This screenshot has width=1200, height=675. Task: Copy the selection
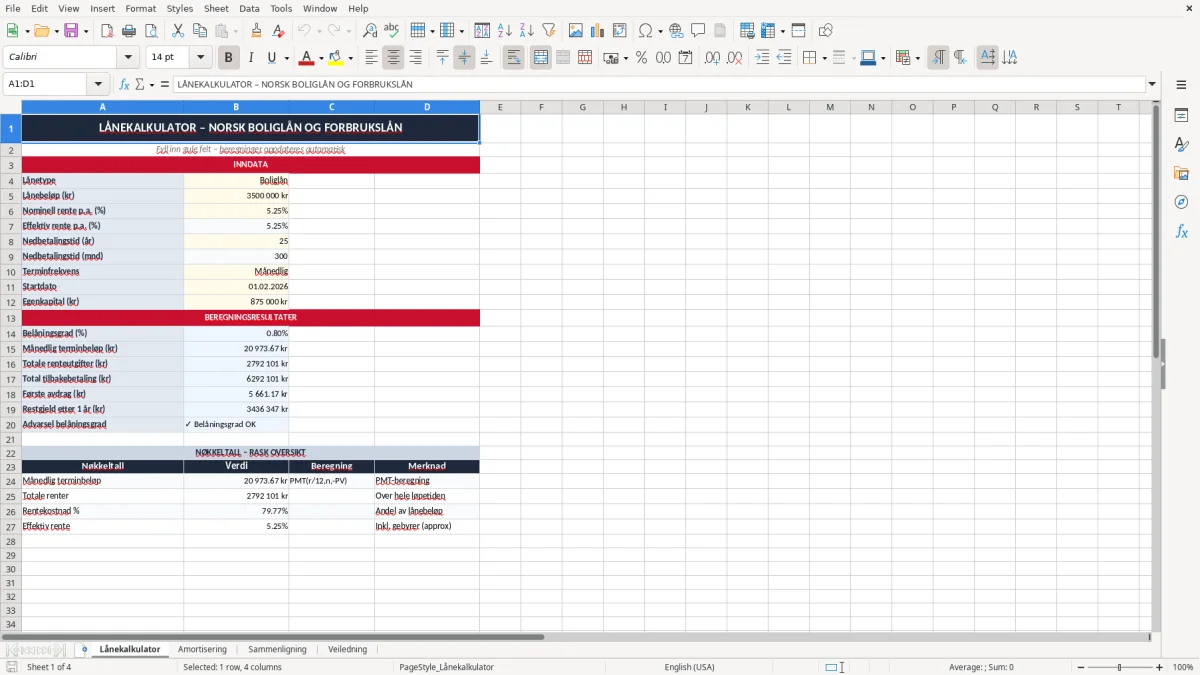[x=199, y=31]
